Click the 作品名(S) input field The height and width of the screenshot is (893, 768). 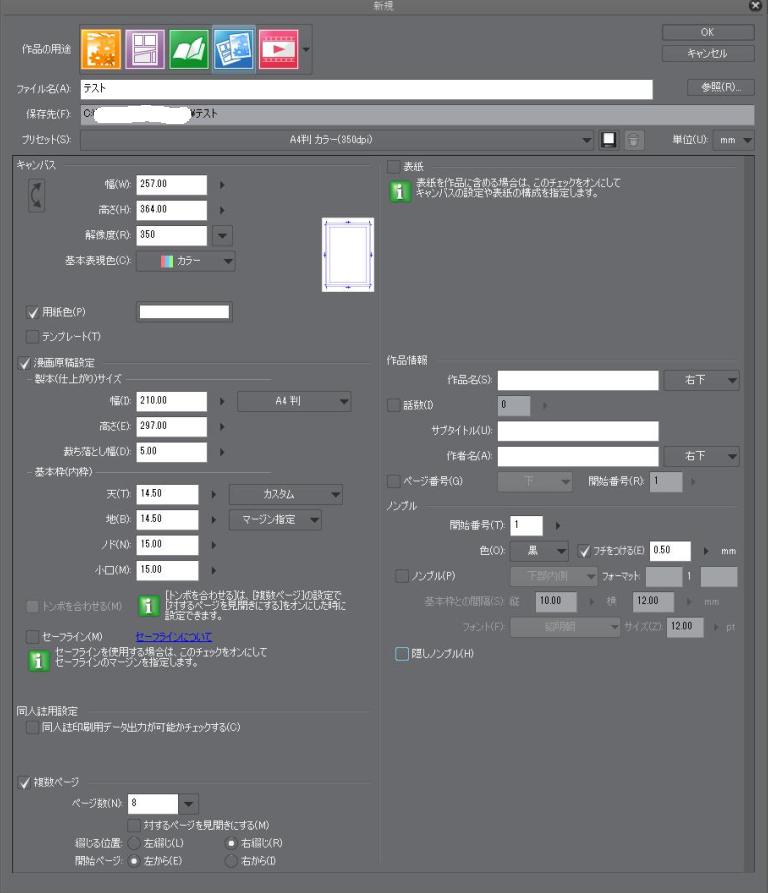tap(578, 380)
